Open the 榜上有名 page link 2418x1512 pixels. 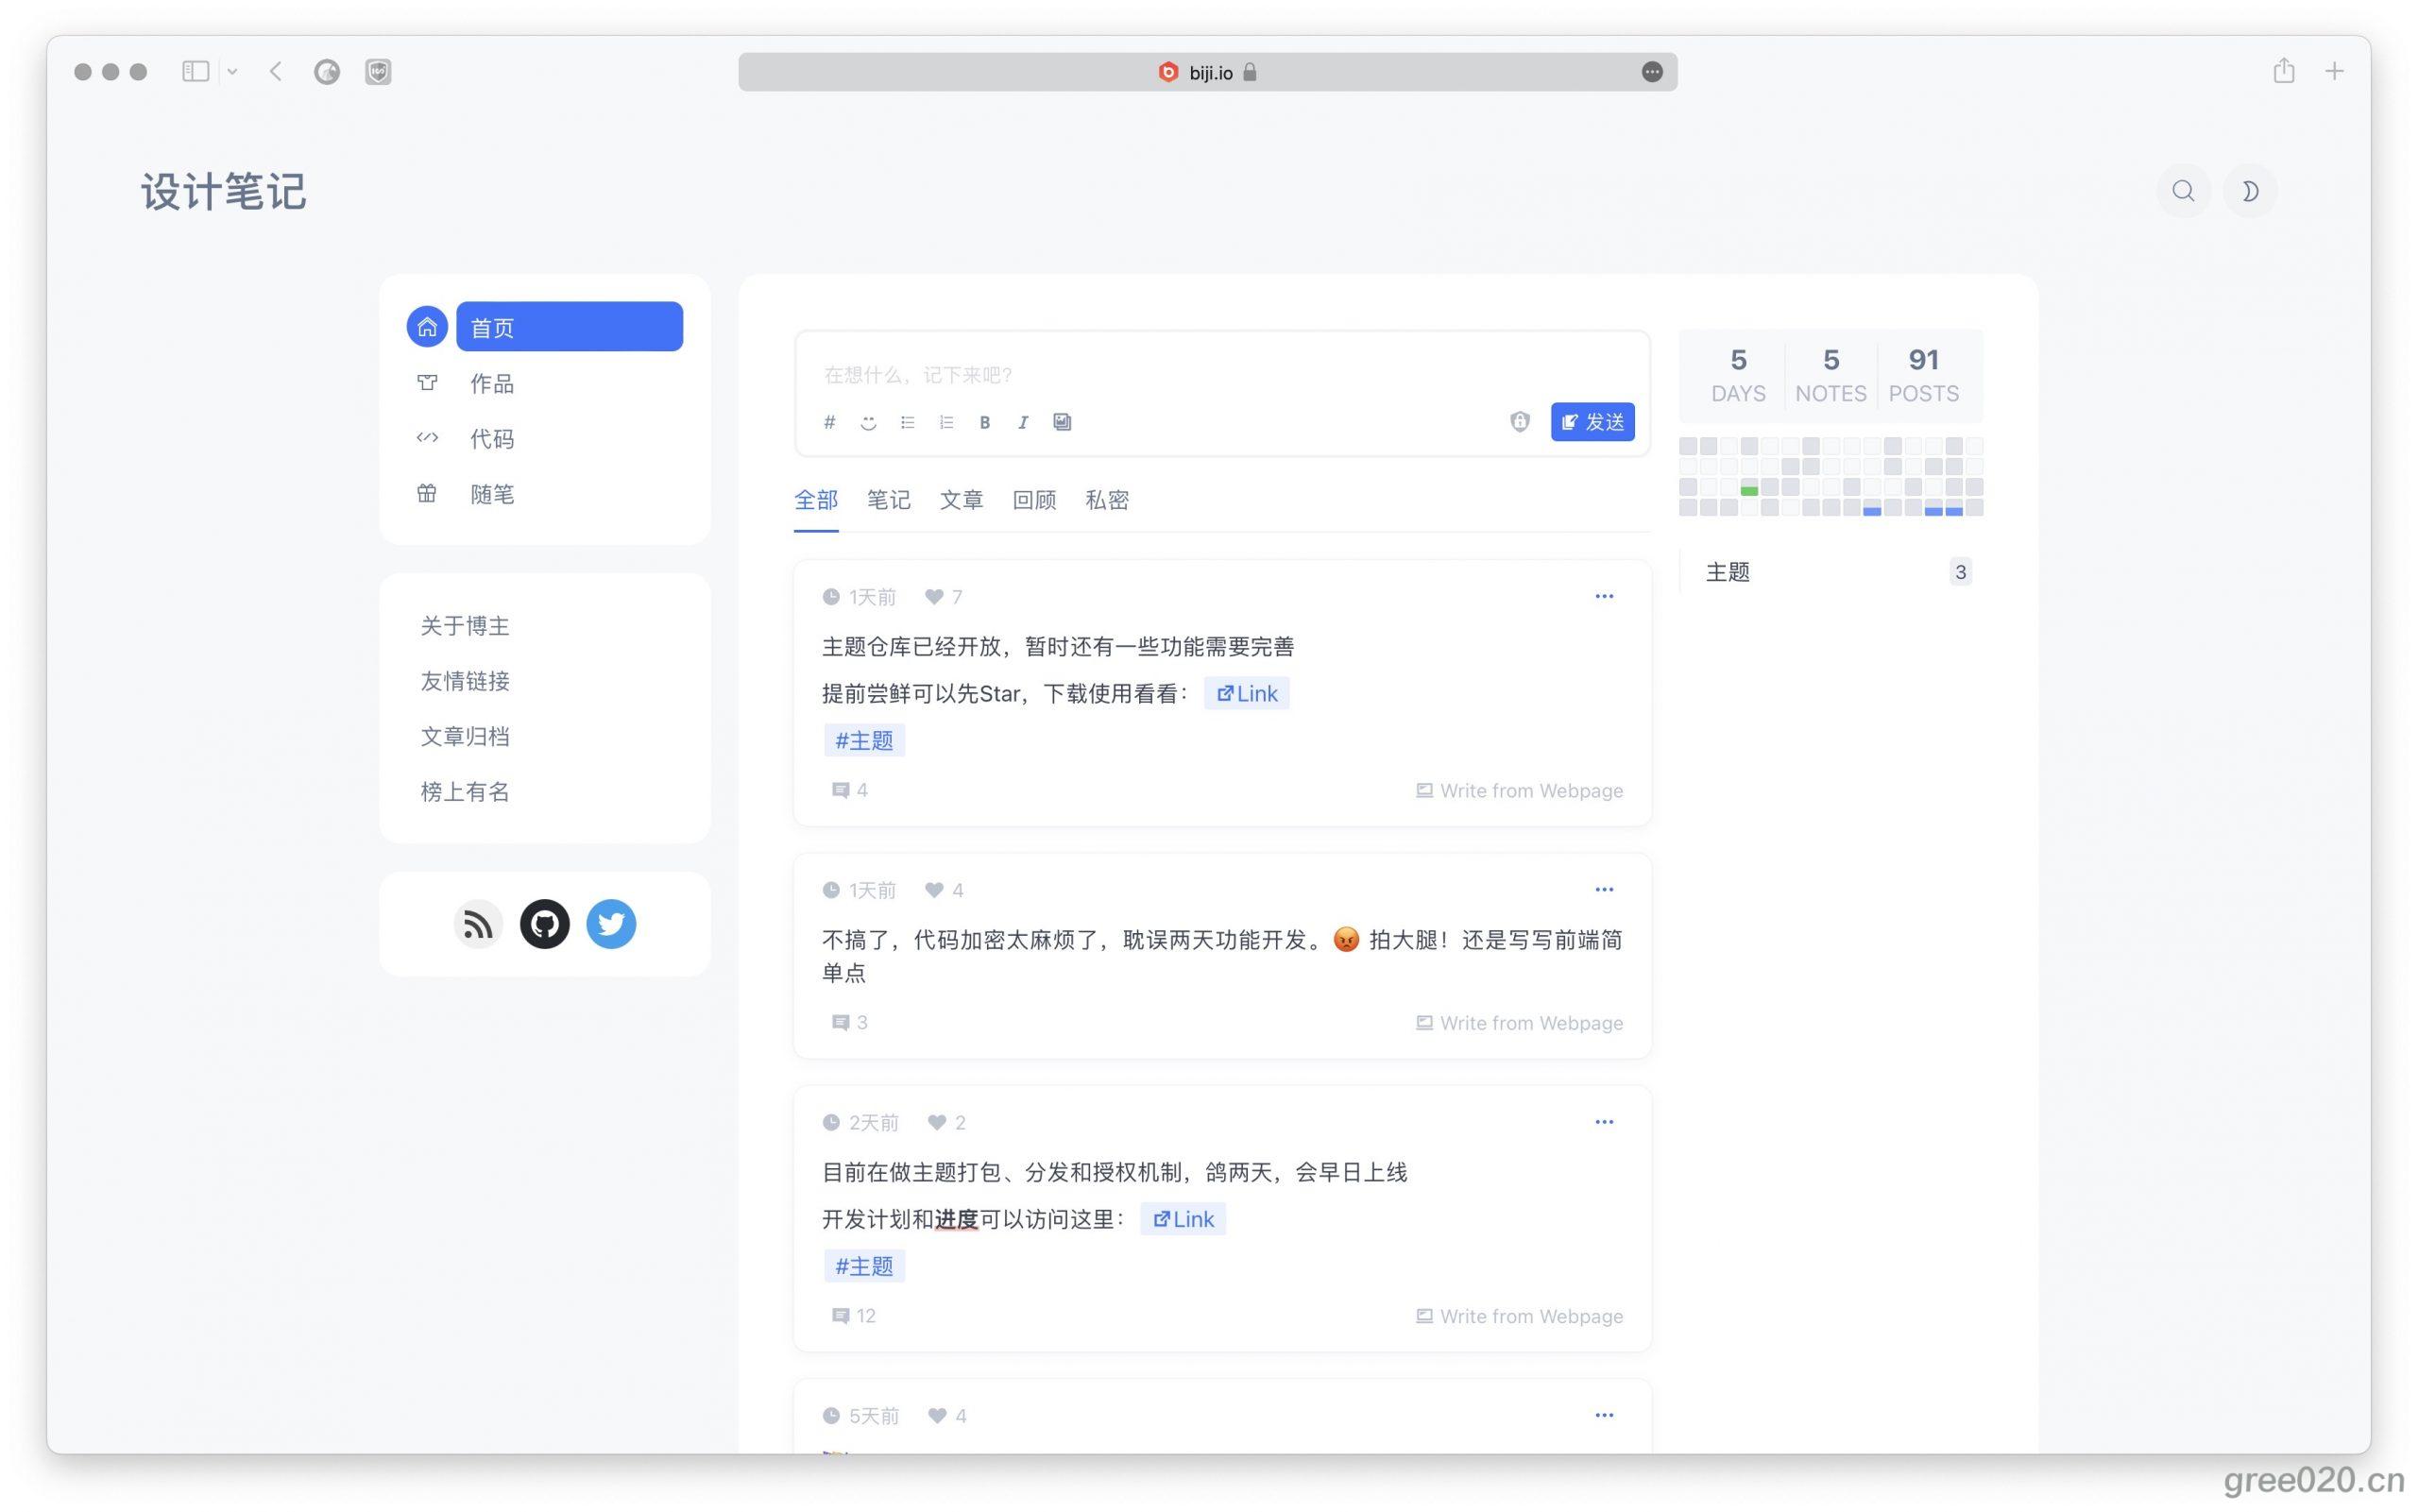point(464,792)
